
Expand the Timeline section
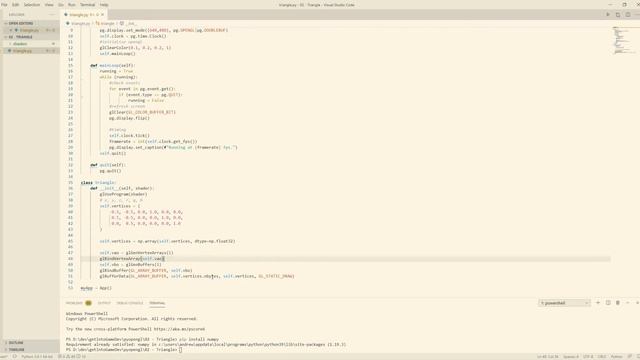coord(31,350)
